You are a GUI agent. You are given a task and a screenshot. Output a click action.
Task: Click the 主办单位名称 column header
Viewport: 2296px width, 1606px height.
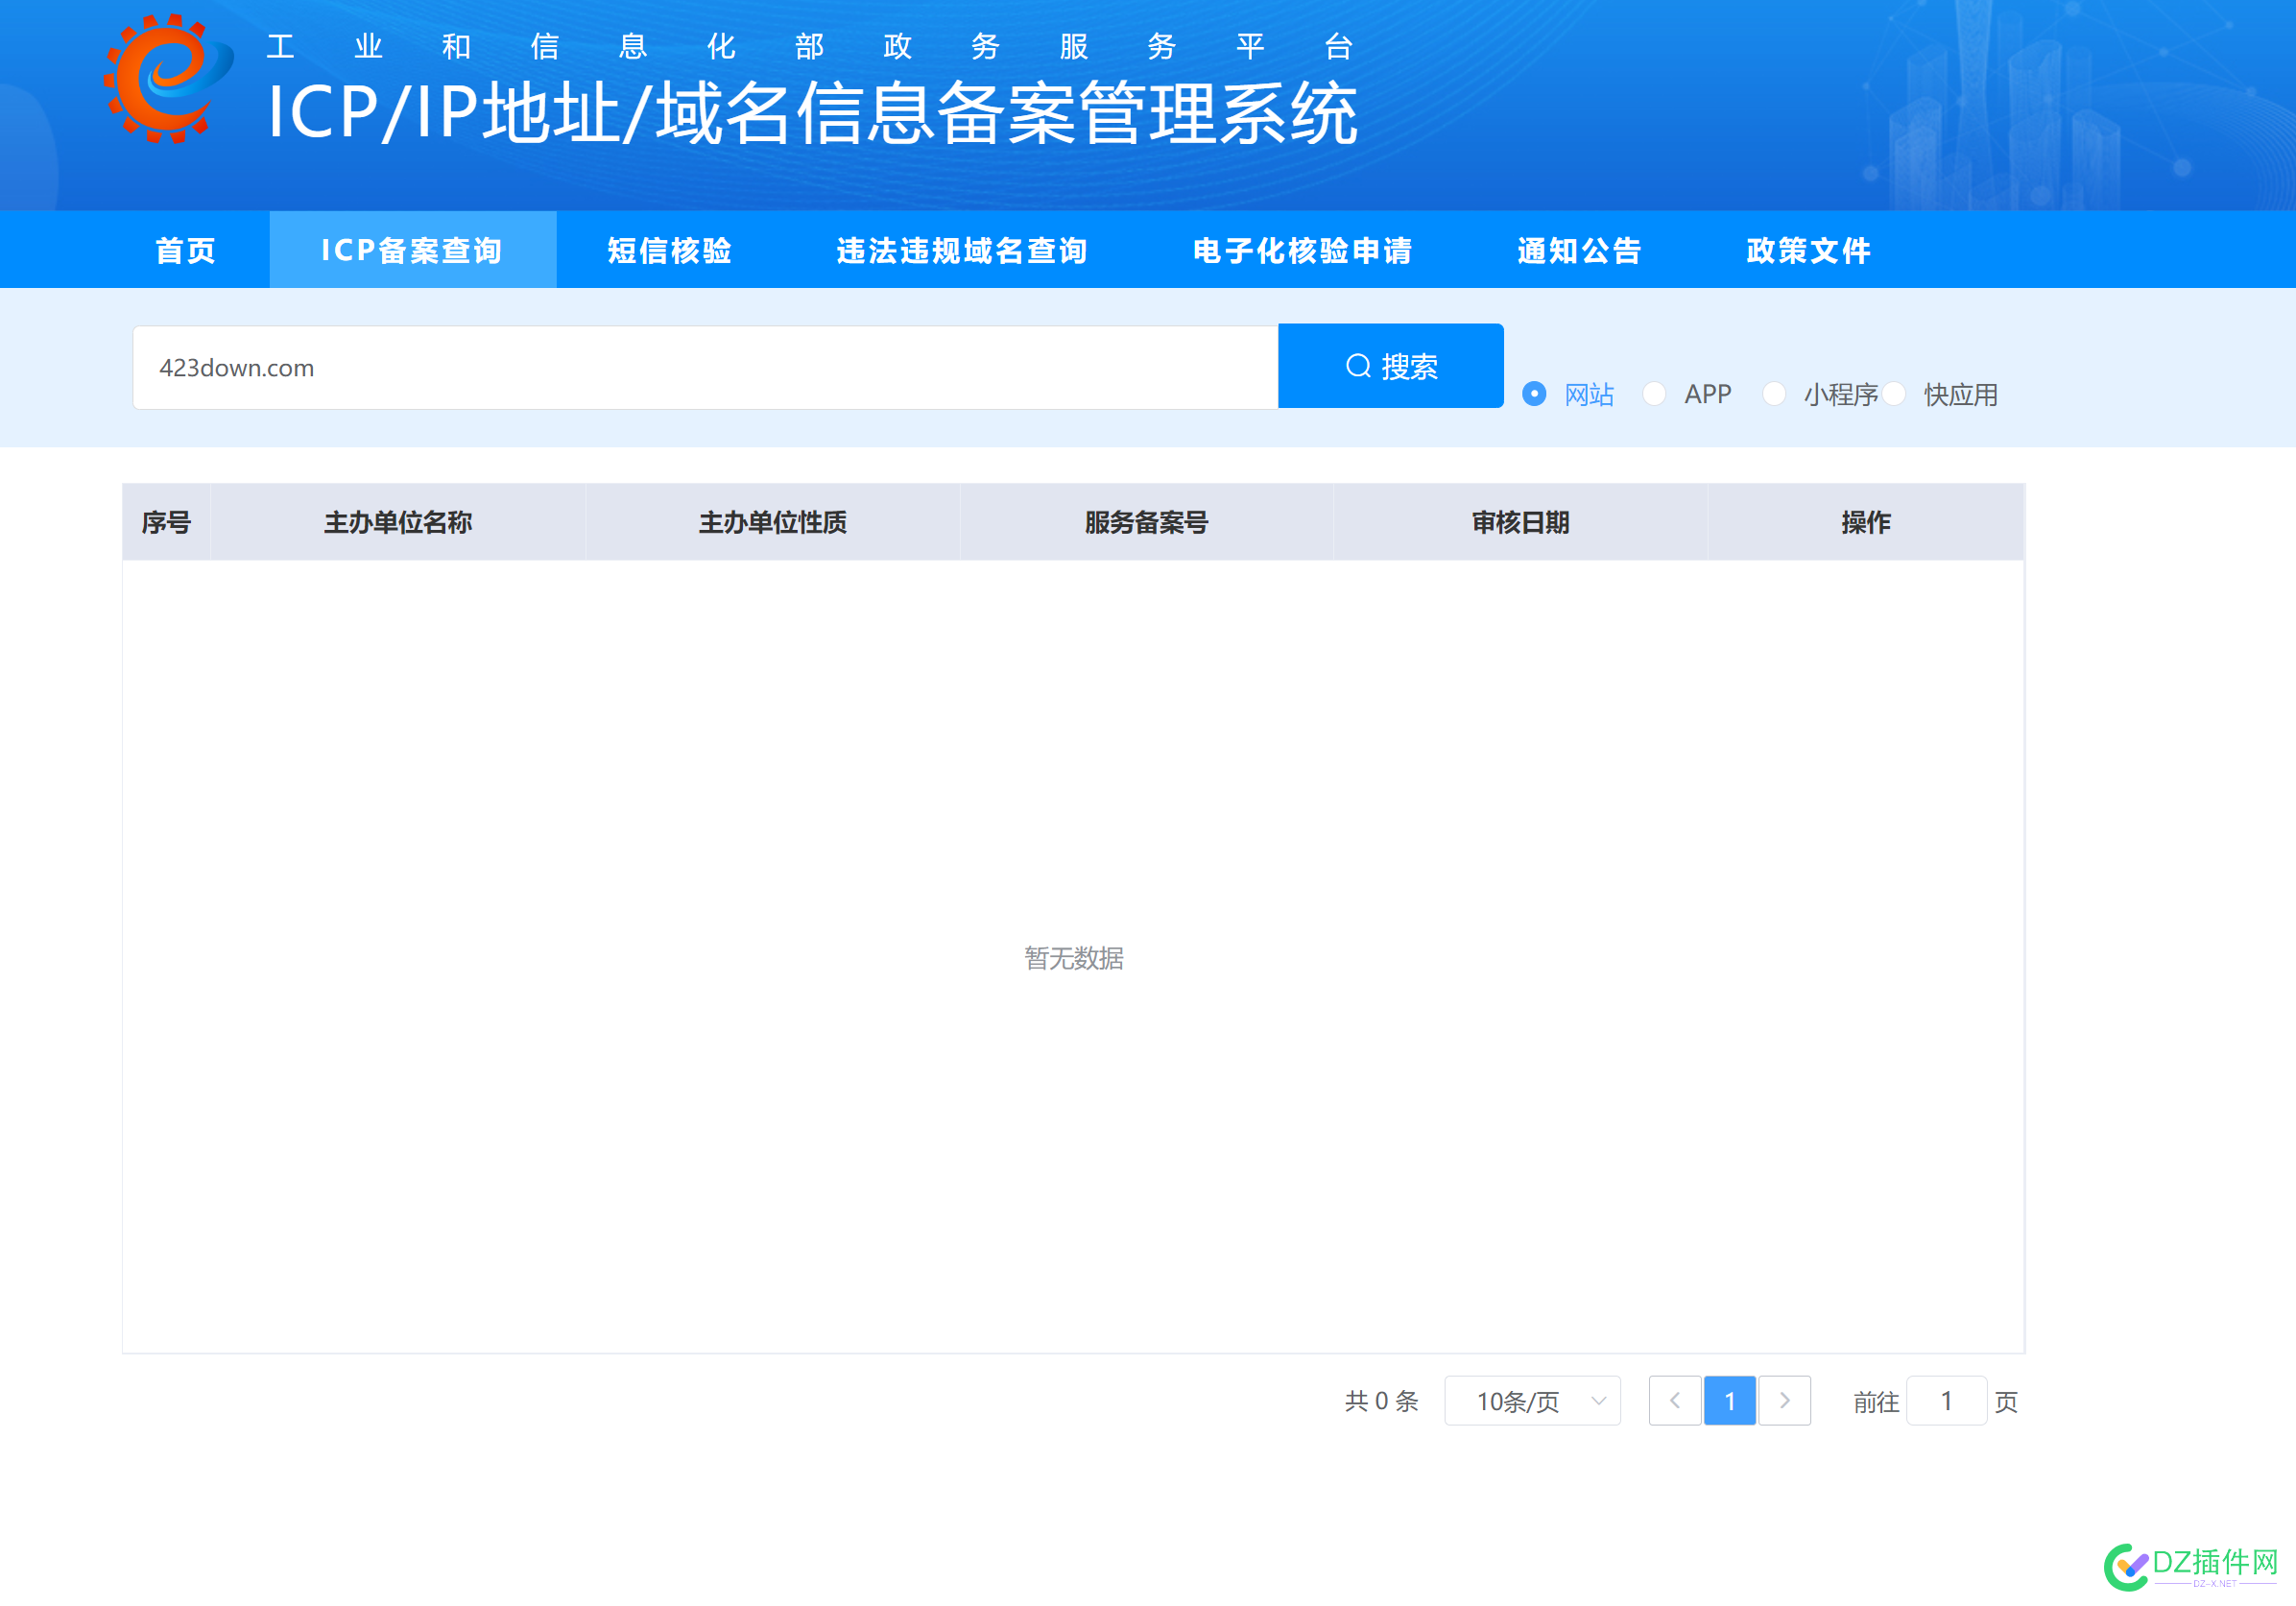click(x=398, y=522)
